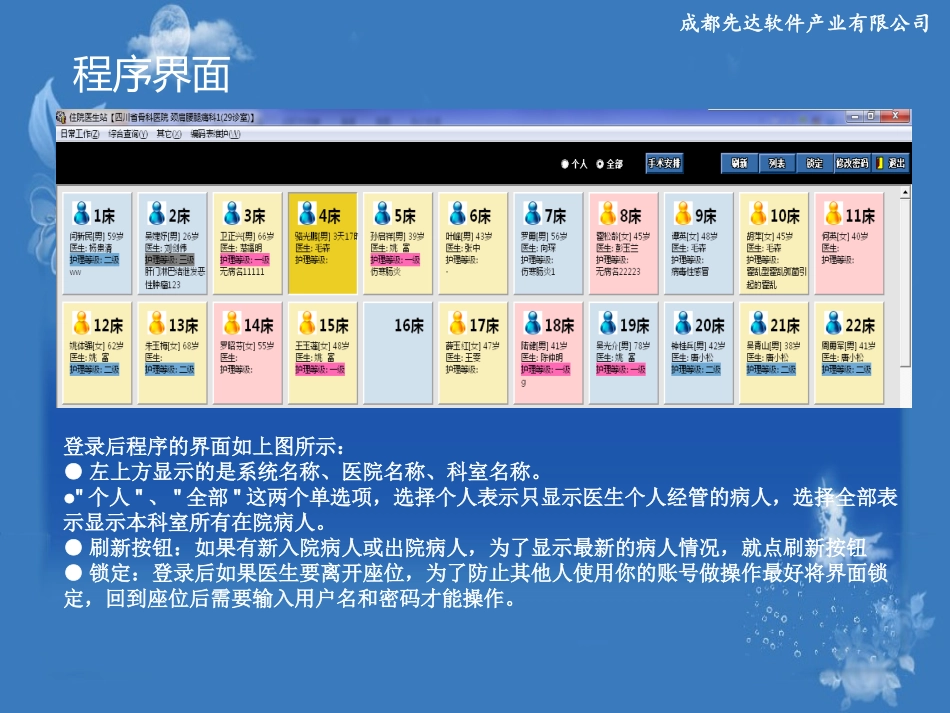950x713 pixels.
Task: Click pink 护理等级: 一级 on 5床
Action: point(395,260)
